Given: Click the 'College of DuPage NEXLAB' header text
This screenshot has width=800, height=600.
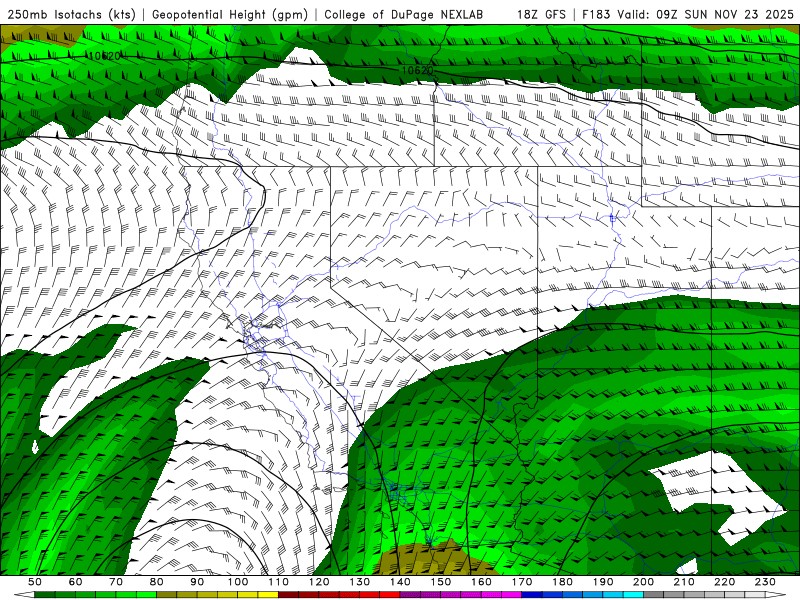Looking at the screenshot, I should click(x=403, y=14).
